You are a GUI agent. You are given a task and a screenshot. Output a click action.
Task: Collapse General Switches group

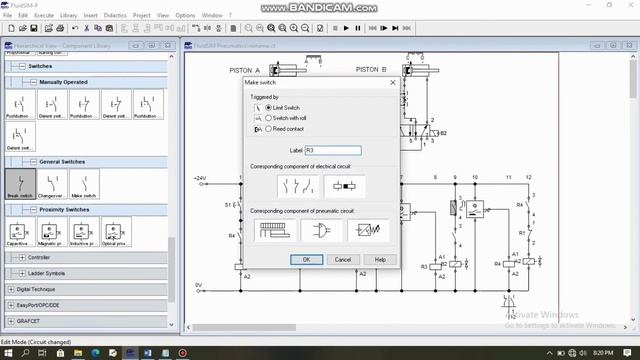pyautogui.click(x=33, y=162)
